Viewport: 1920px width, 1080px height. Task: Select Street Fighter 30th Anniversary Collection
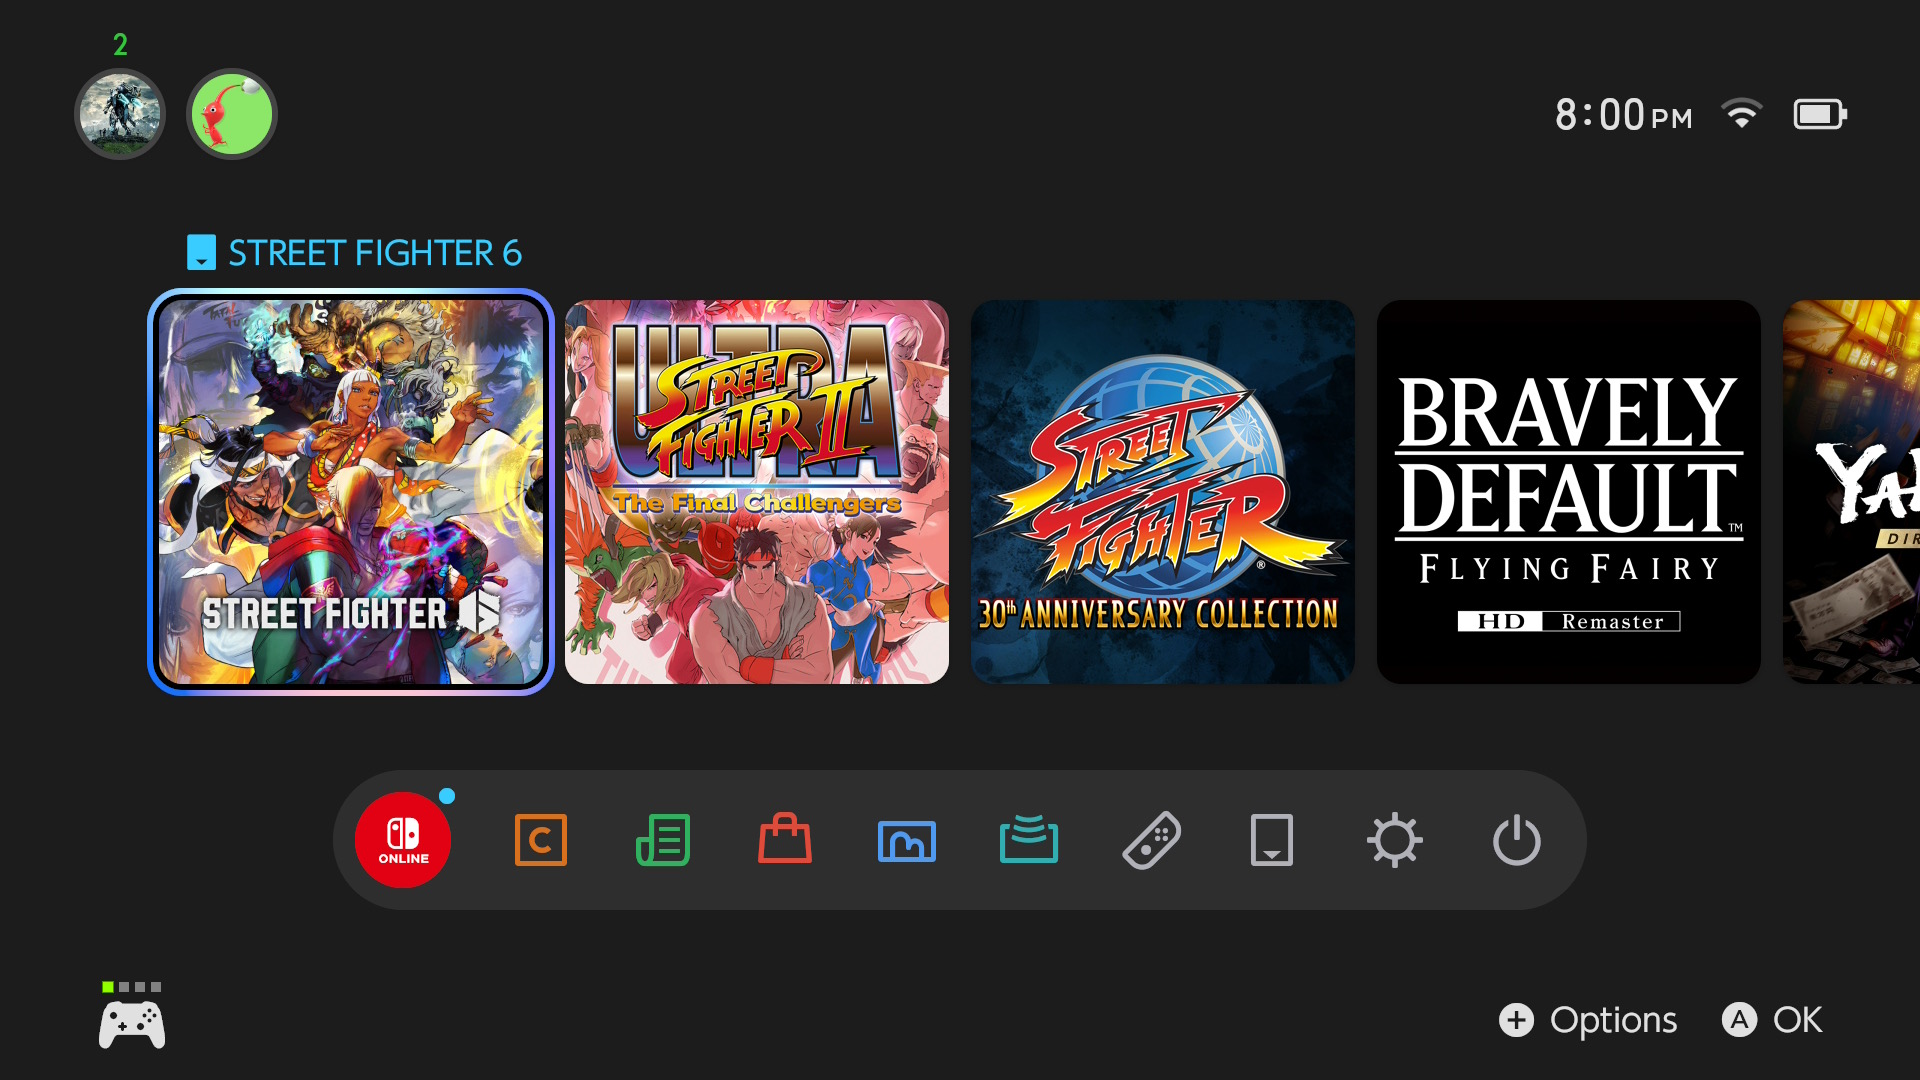tap(1163, 492)
